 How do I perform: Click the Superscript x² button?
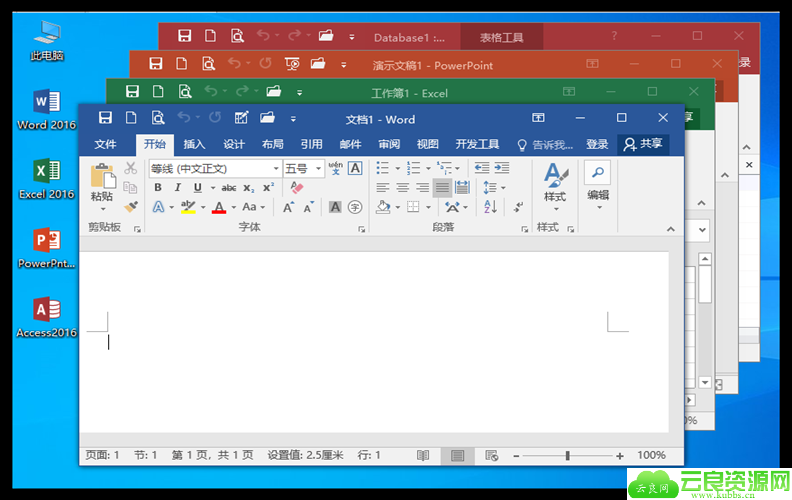point(268,187)
